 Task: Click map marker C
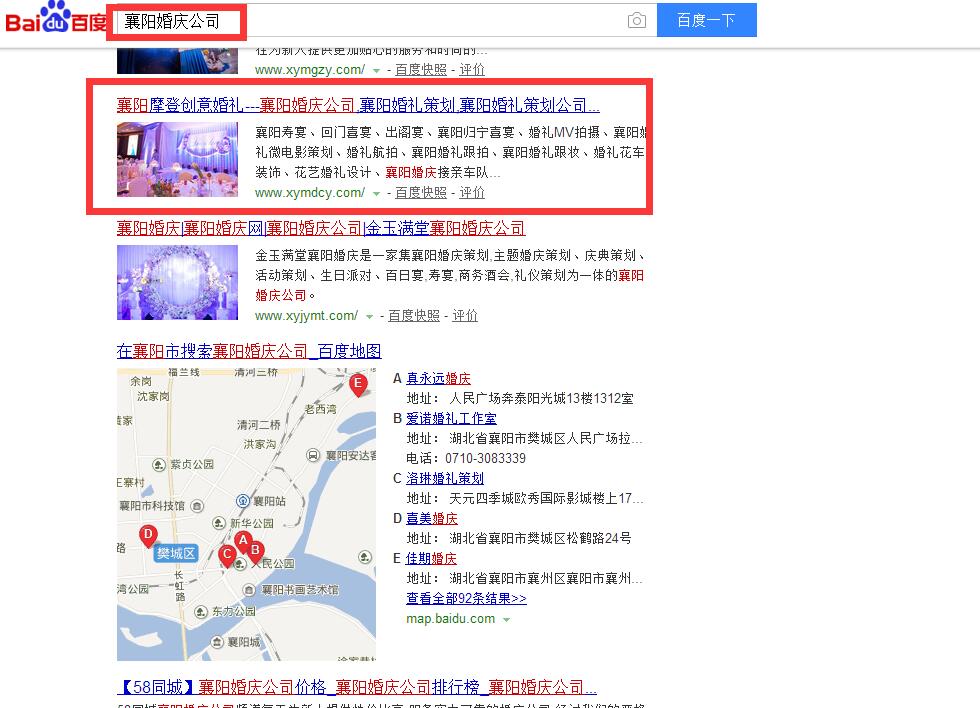tap(227, 555)
